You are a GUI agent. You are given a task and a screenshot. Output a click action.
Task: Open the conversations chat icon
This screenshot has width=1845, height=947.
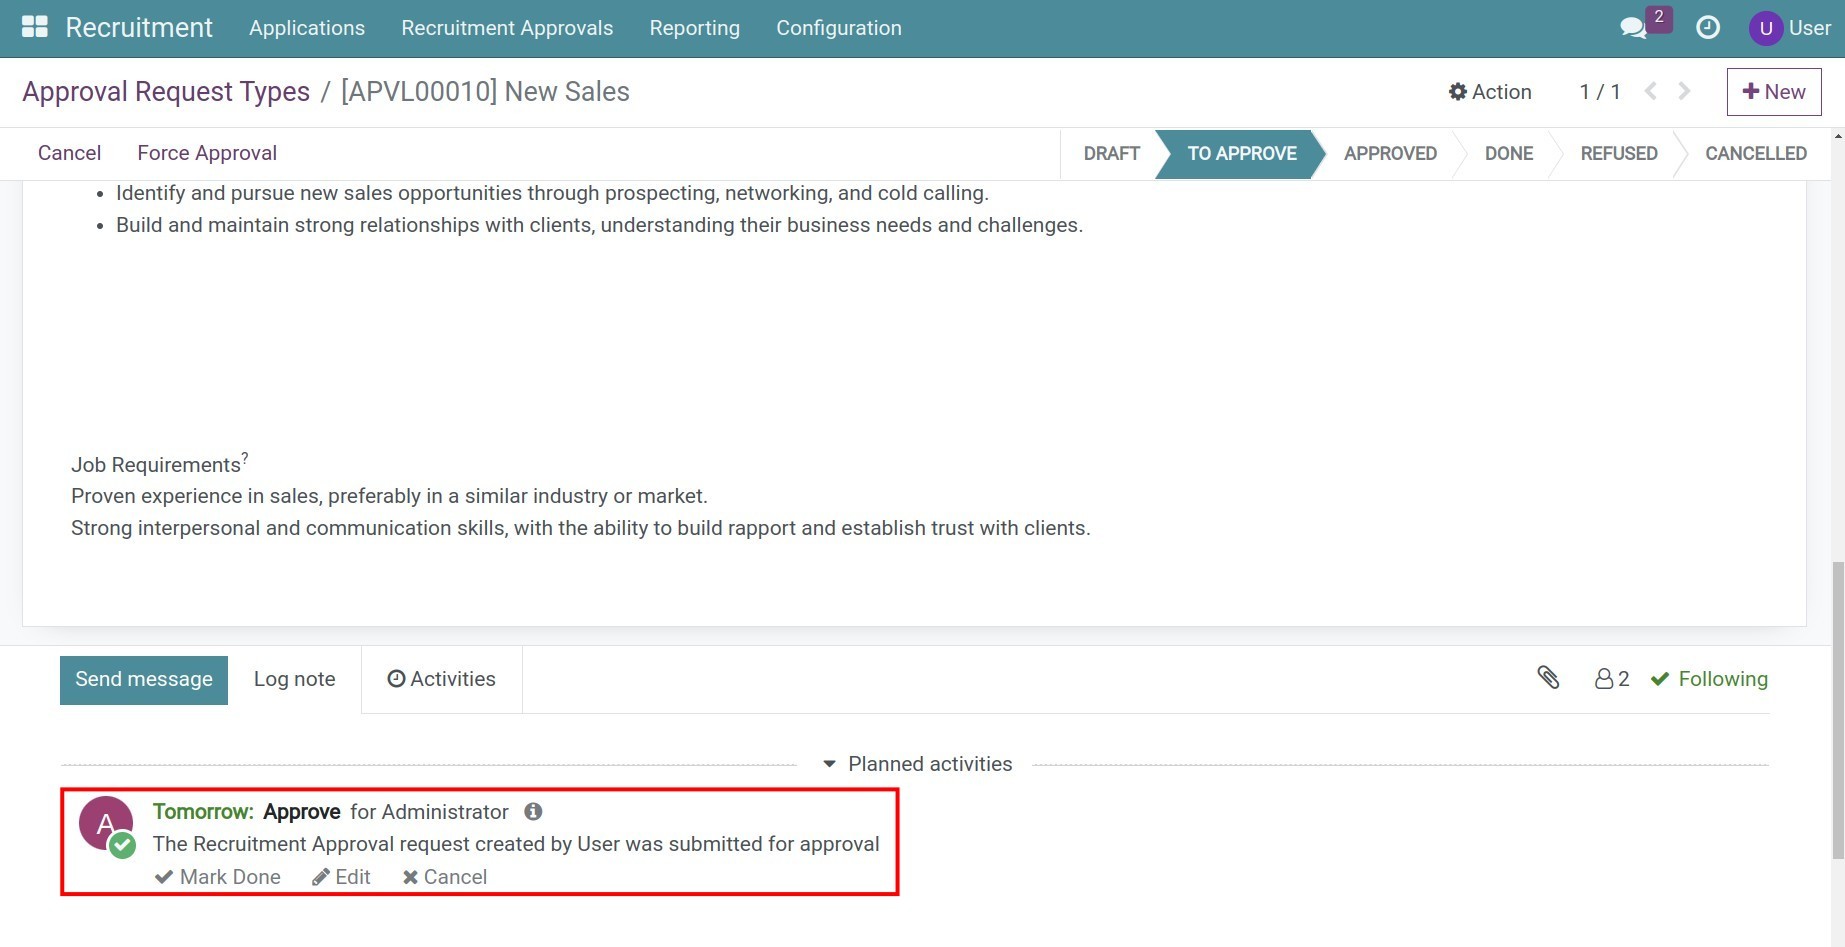click(1632, 28)
